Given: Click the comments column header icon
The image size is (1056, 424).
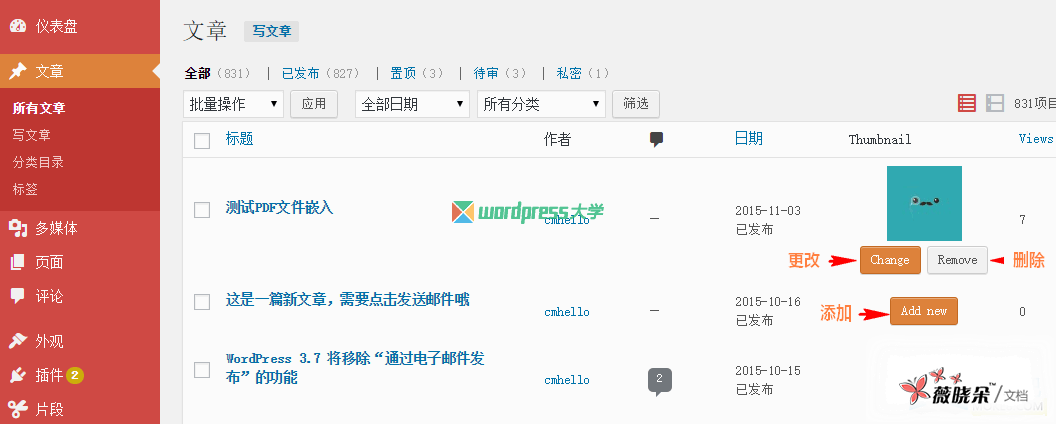Looking at the screenshot, I should click(x=656, y=139).
